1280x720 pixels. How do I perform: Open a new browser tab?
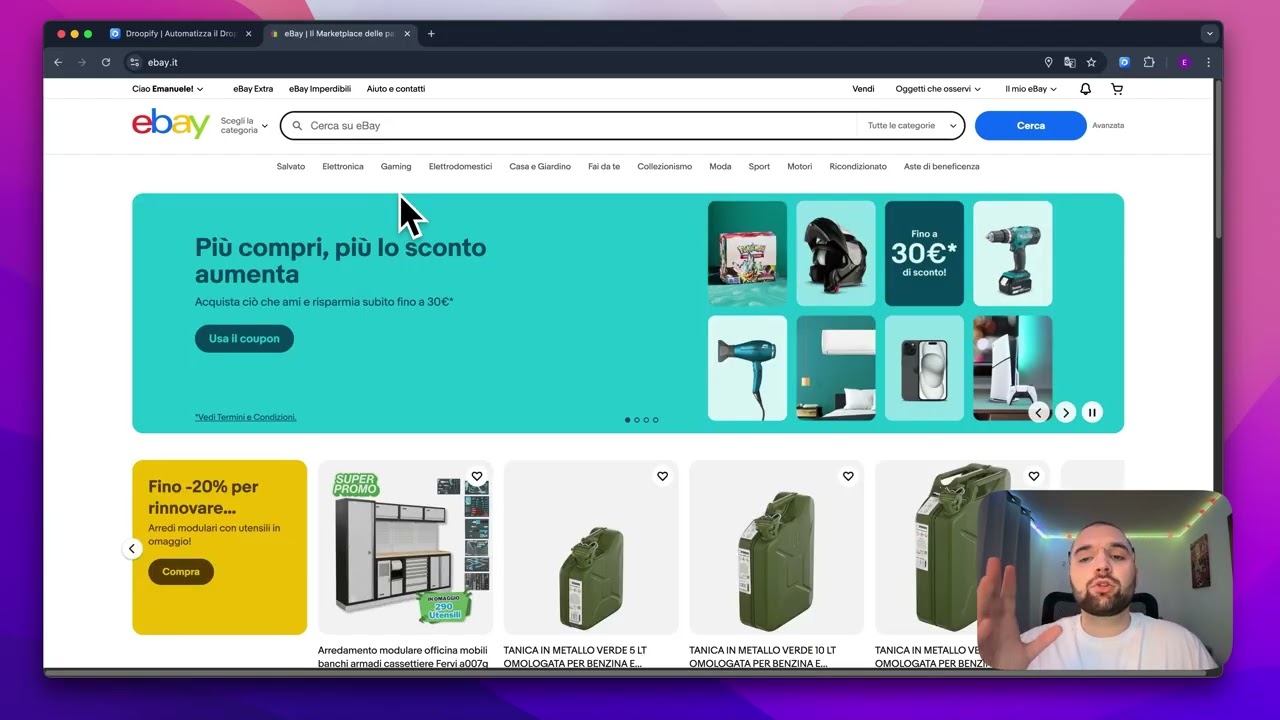pos(431,34)
